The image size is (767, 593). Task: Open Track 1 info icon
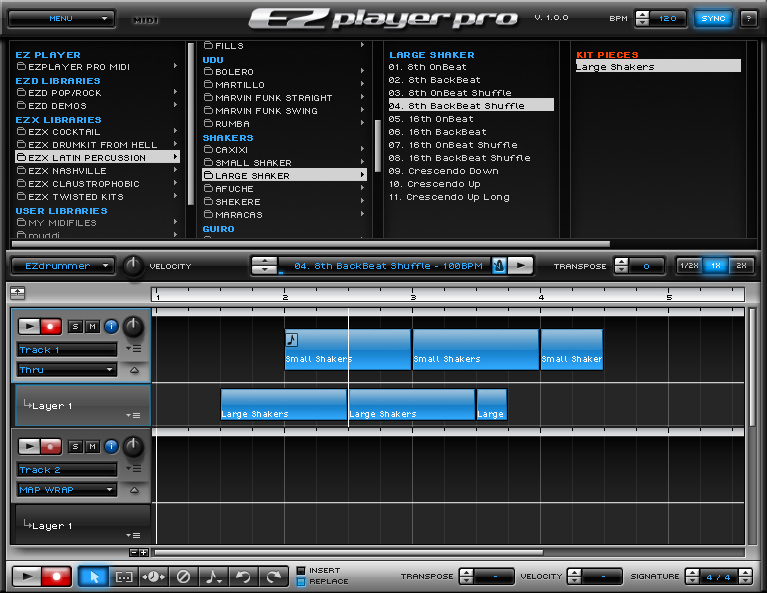(112, 326)
